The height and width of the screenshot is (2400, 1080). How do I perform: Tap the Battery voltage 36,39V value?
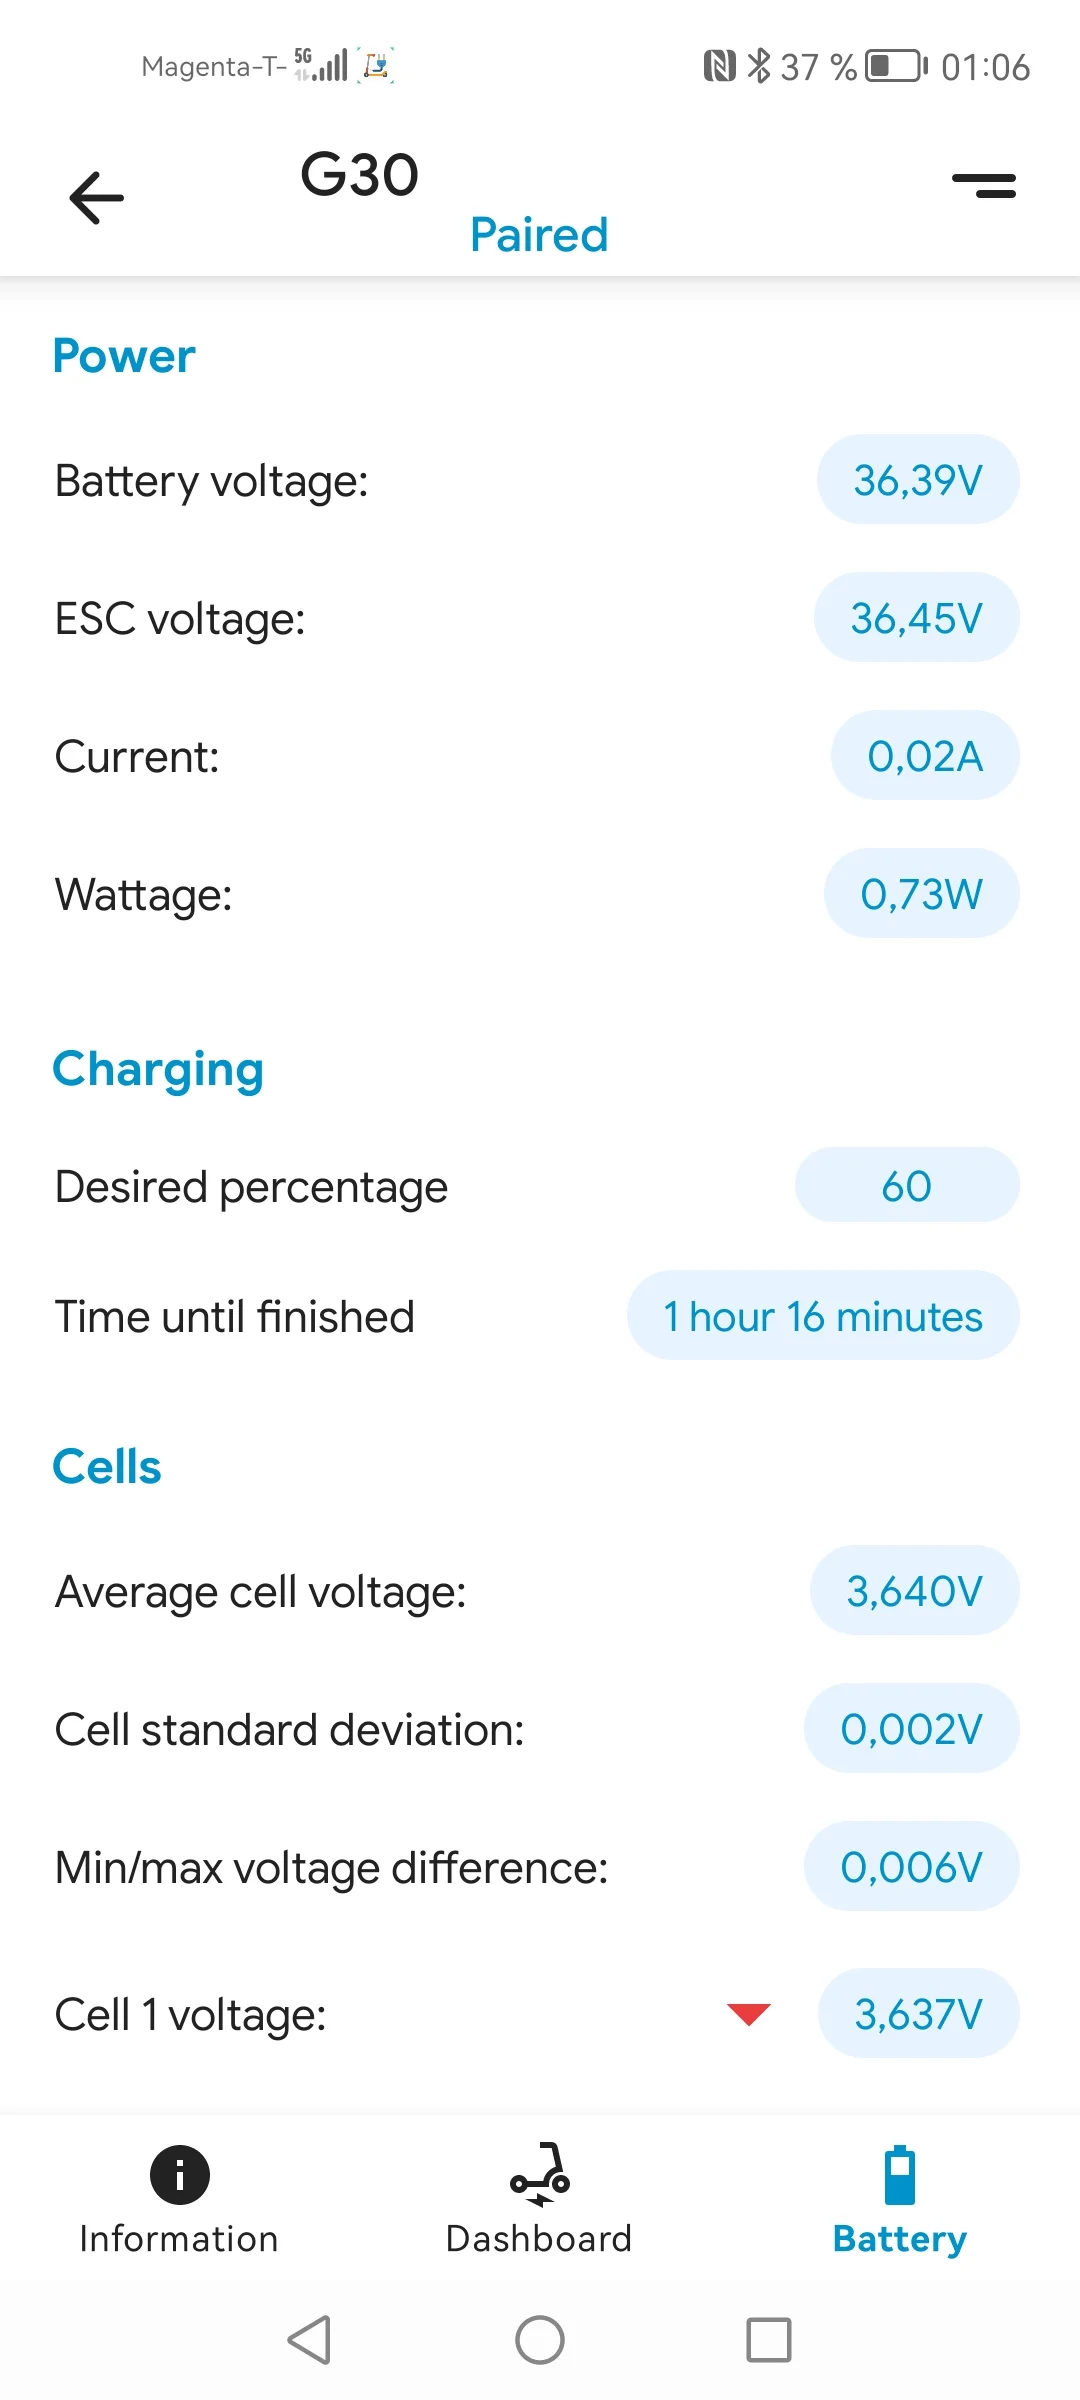[918, 480]
